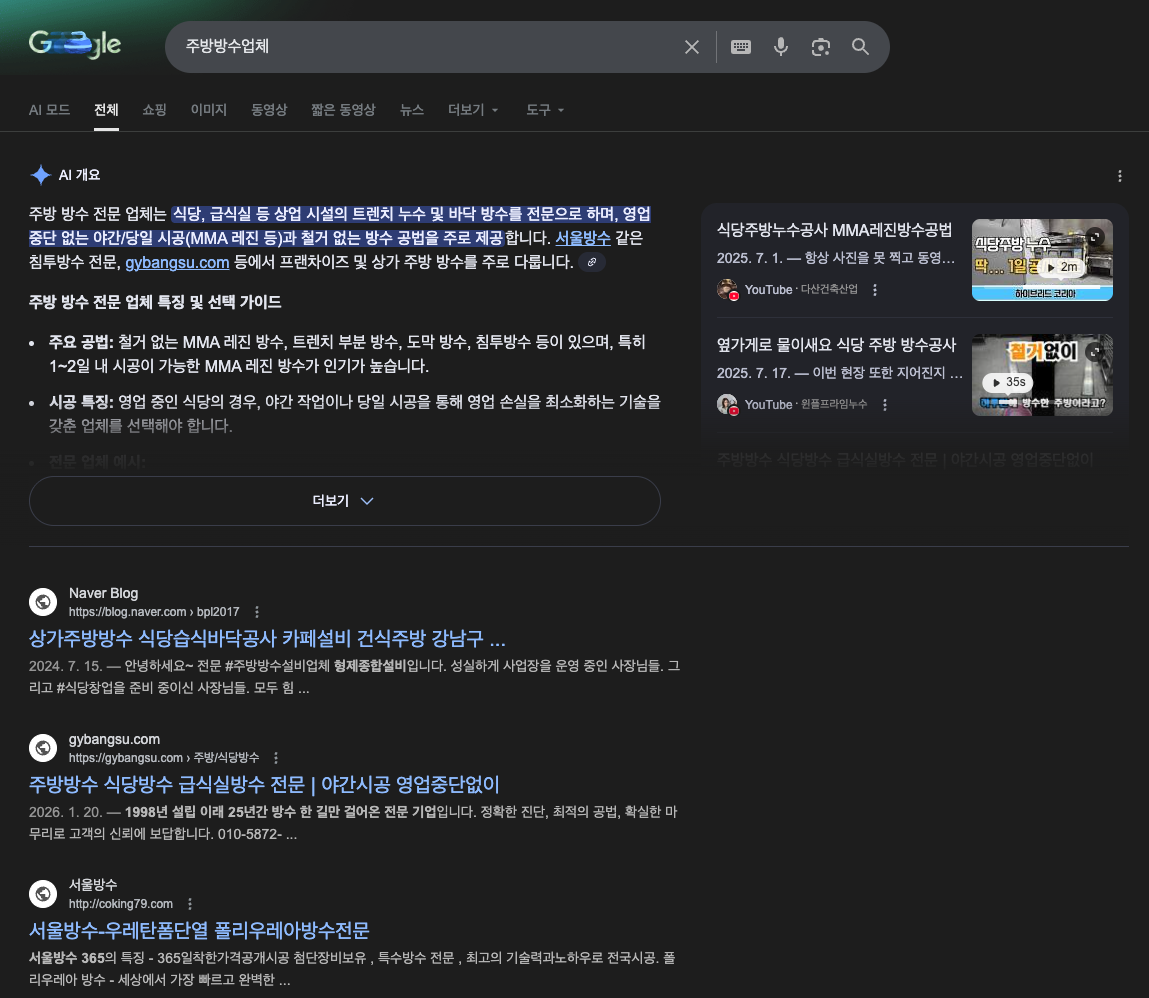
Task: Click the share link icon after AI overview text
Action: click(592, 262)
